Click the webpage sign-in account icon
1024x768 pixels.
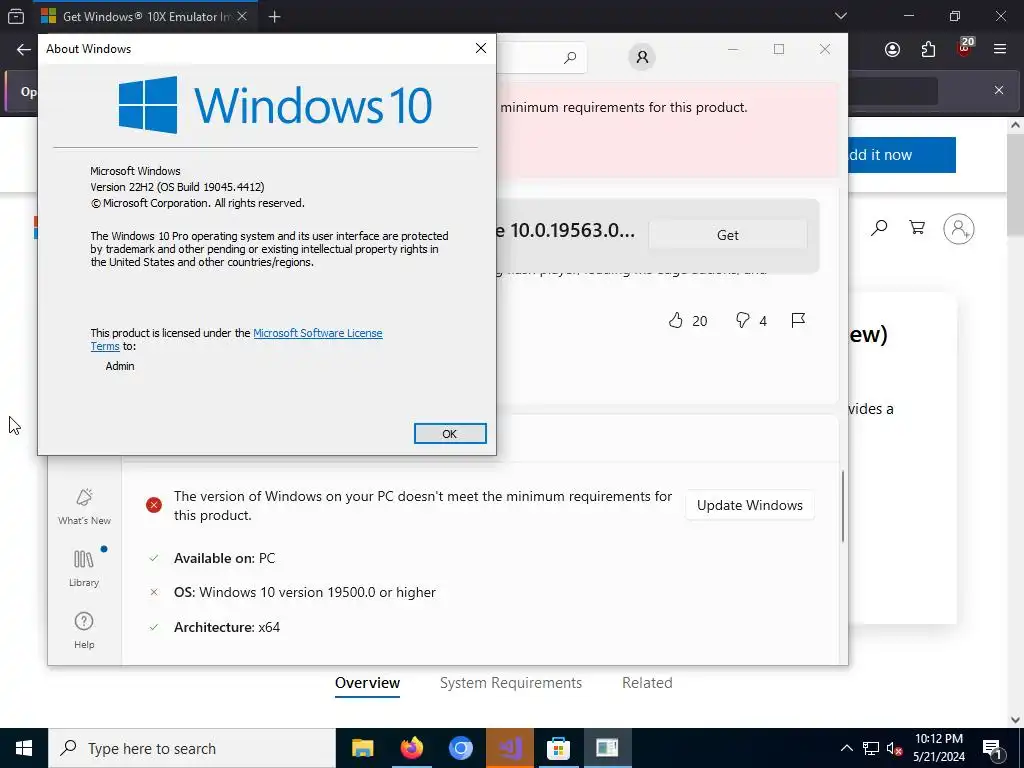coord(959,229)
